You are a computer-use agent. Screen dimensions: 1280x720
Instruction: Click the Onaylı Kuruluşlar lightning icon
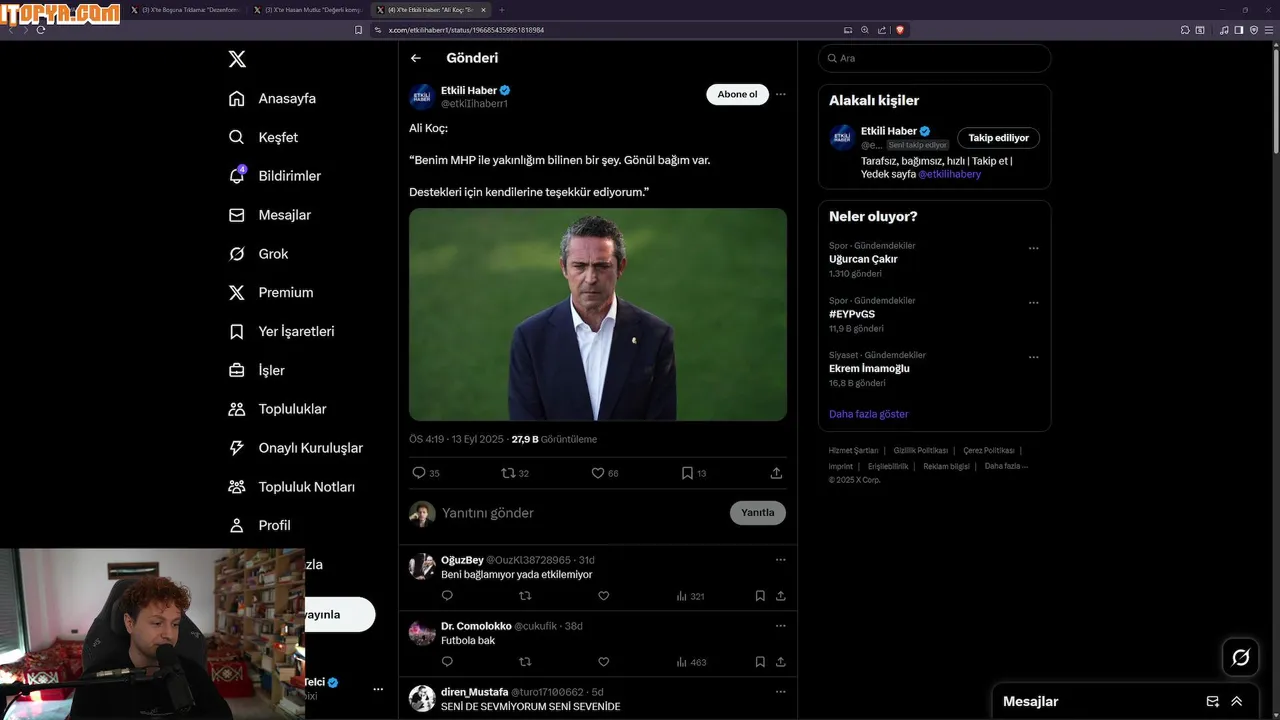click(237, 448)
